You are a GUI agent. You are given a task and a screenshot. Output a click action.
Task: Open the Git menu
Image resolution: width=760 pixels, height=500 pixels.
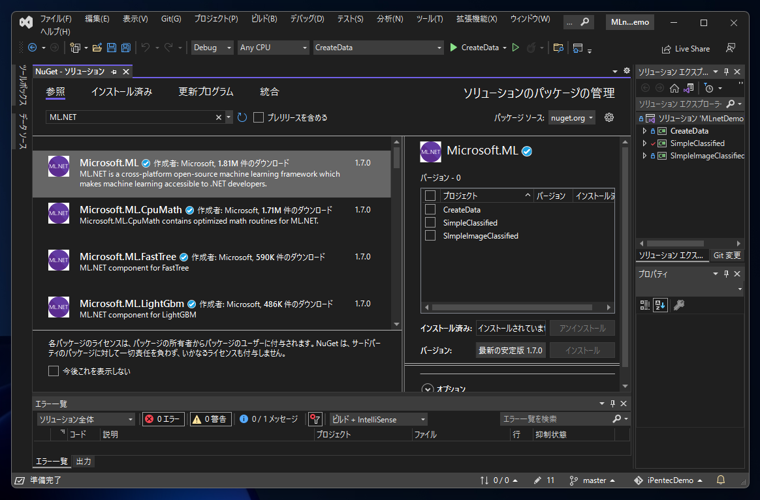pyautogui.click(x=171, y=19)
